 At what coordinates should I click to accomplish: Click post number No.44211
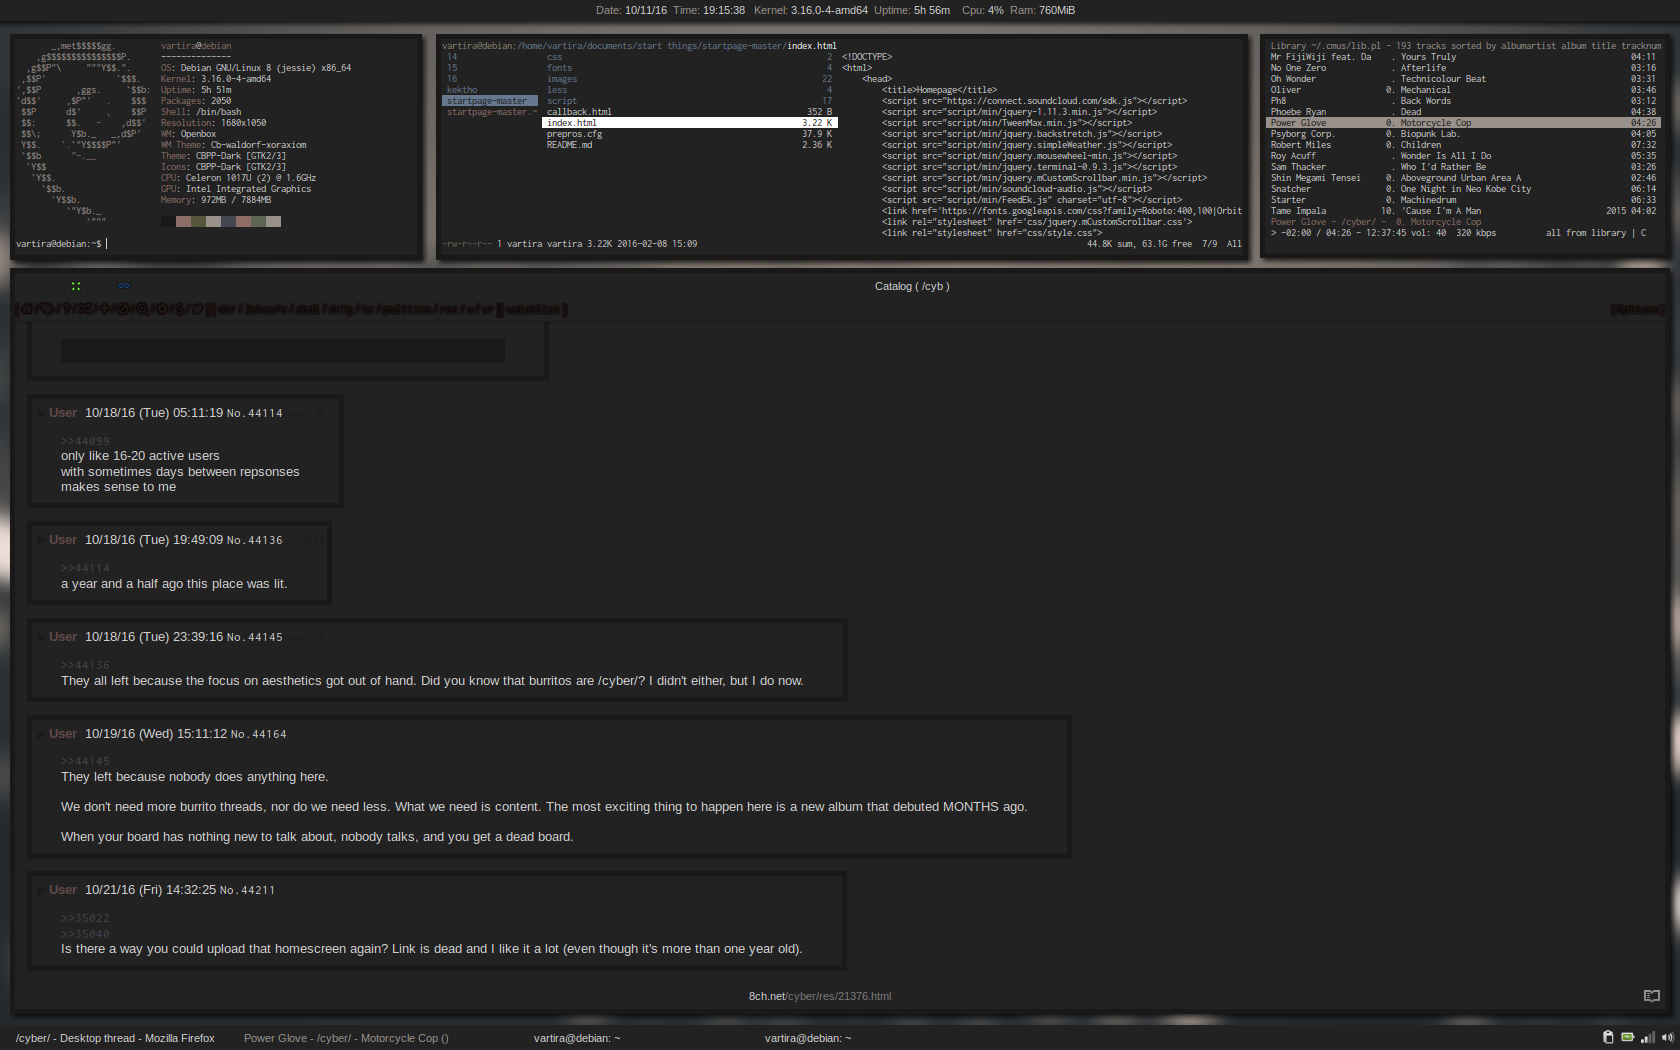click(x=247, y=890)
